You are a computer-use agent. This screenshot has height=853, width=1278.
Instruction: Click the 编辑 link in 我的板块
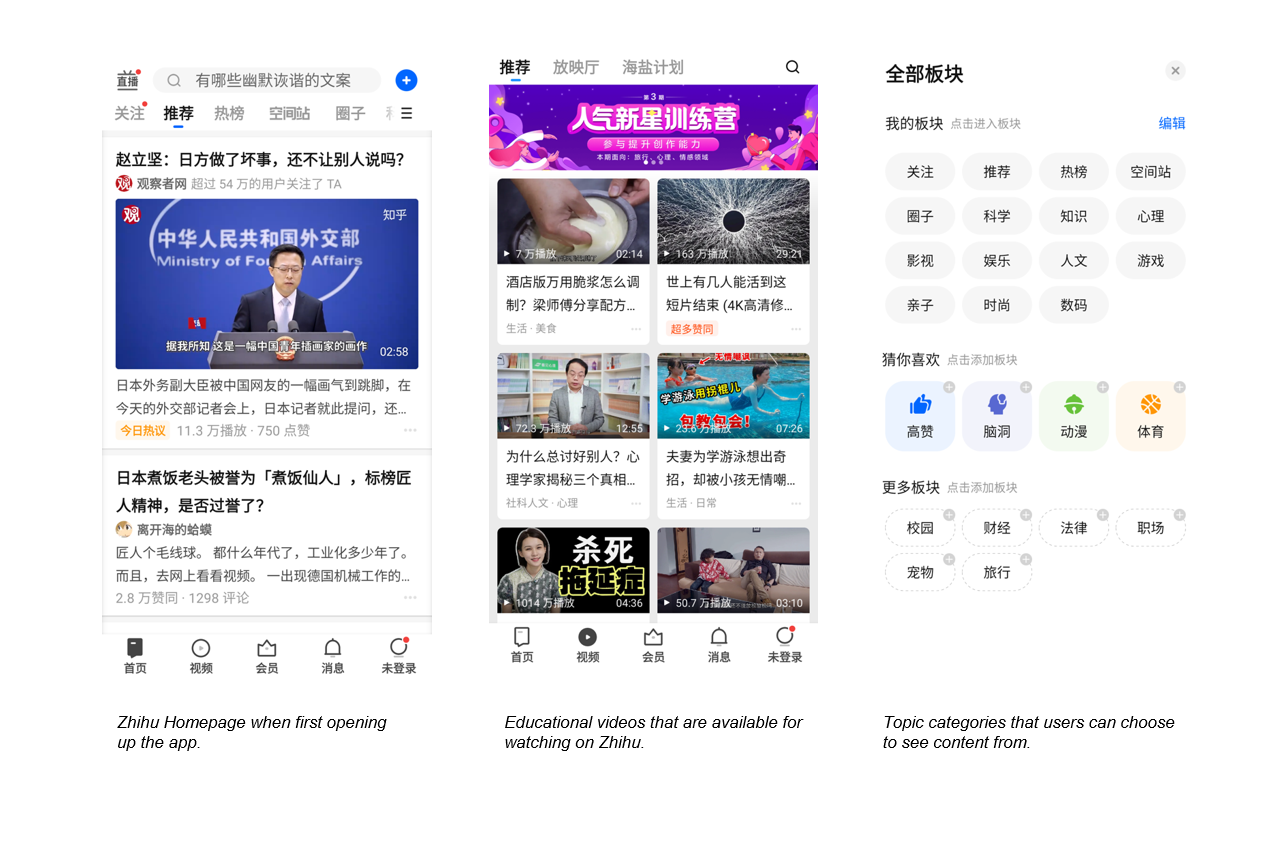pos(1172,123)
